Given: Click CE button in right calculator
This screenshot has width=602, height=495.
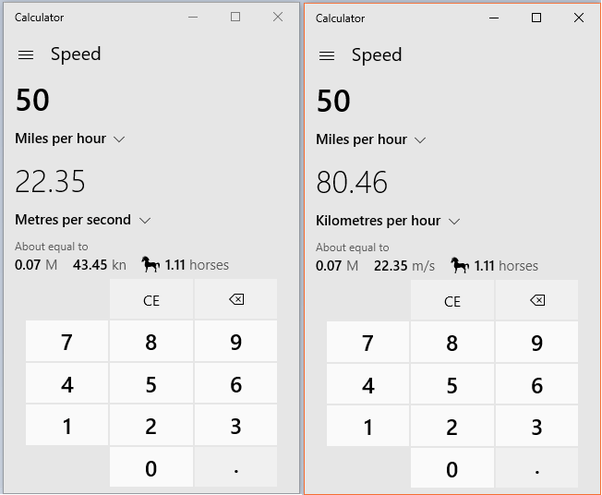Looking at the screenshot, I should 452,301.
